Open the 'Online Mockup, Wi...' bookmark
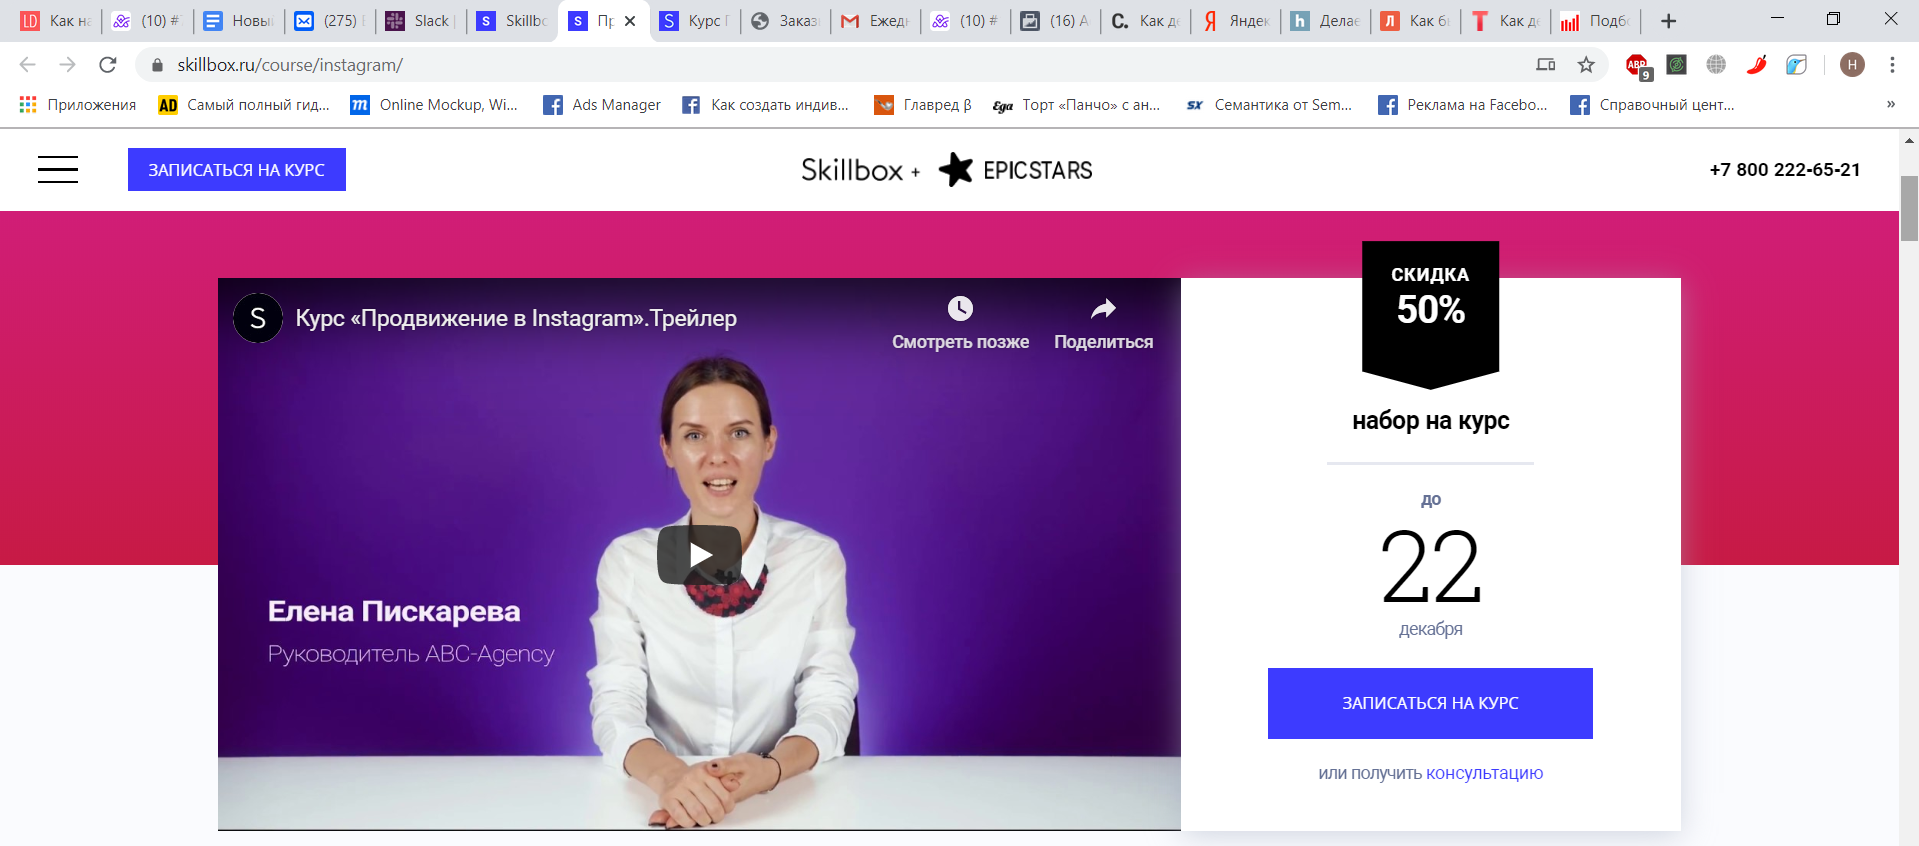 pos(434,105)
